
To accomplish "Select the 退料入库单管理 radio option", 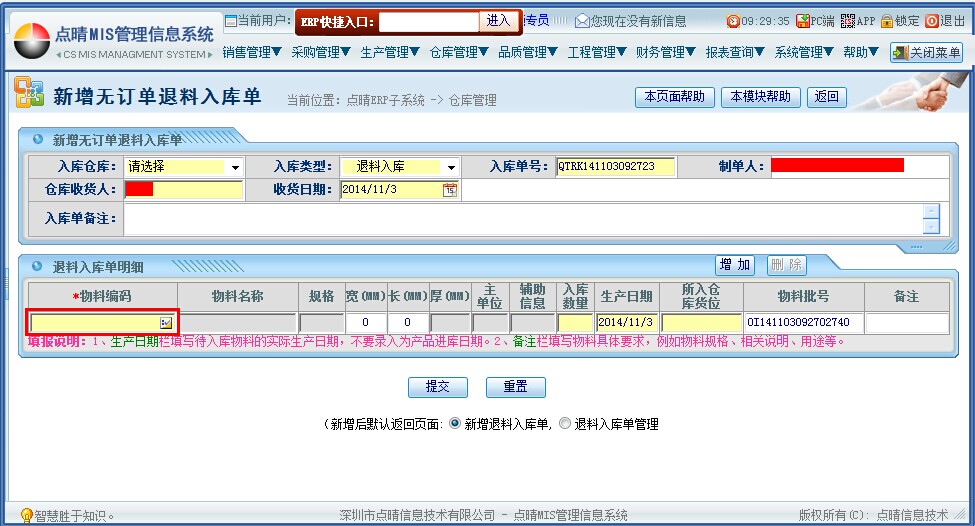I will tap(565, 424).
